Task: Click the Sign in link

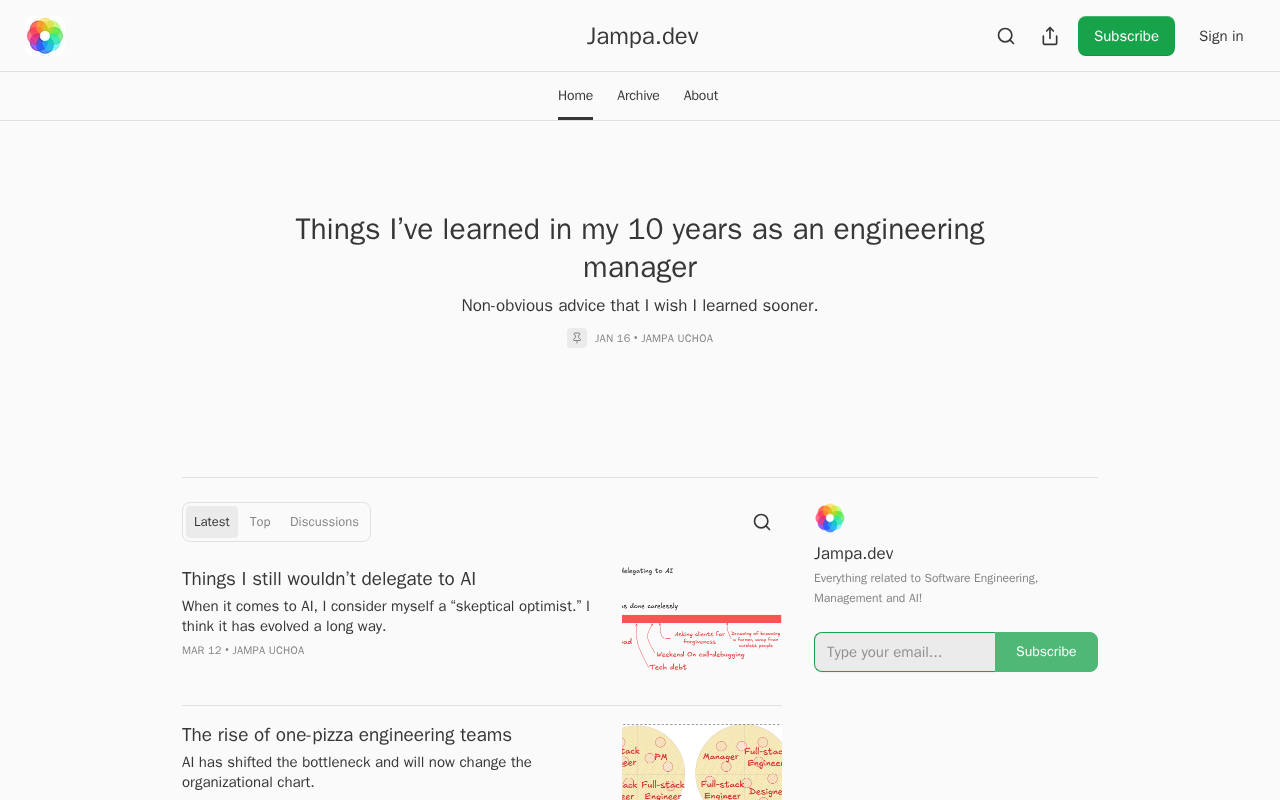Action: tap(1221, 36)
